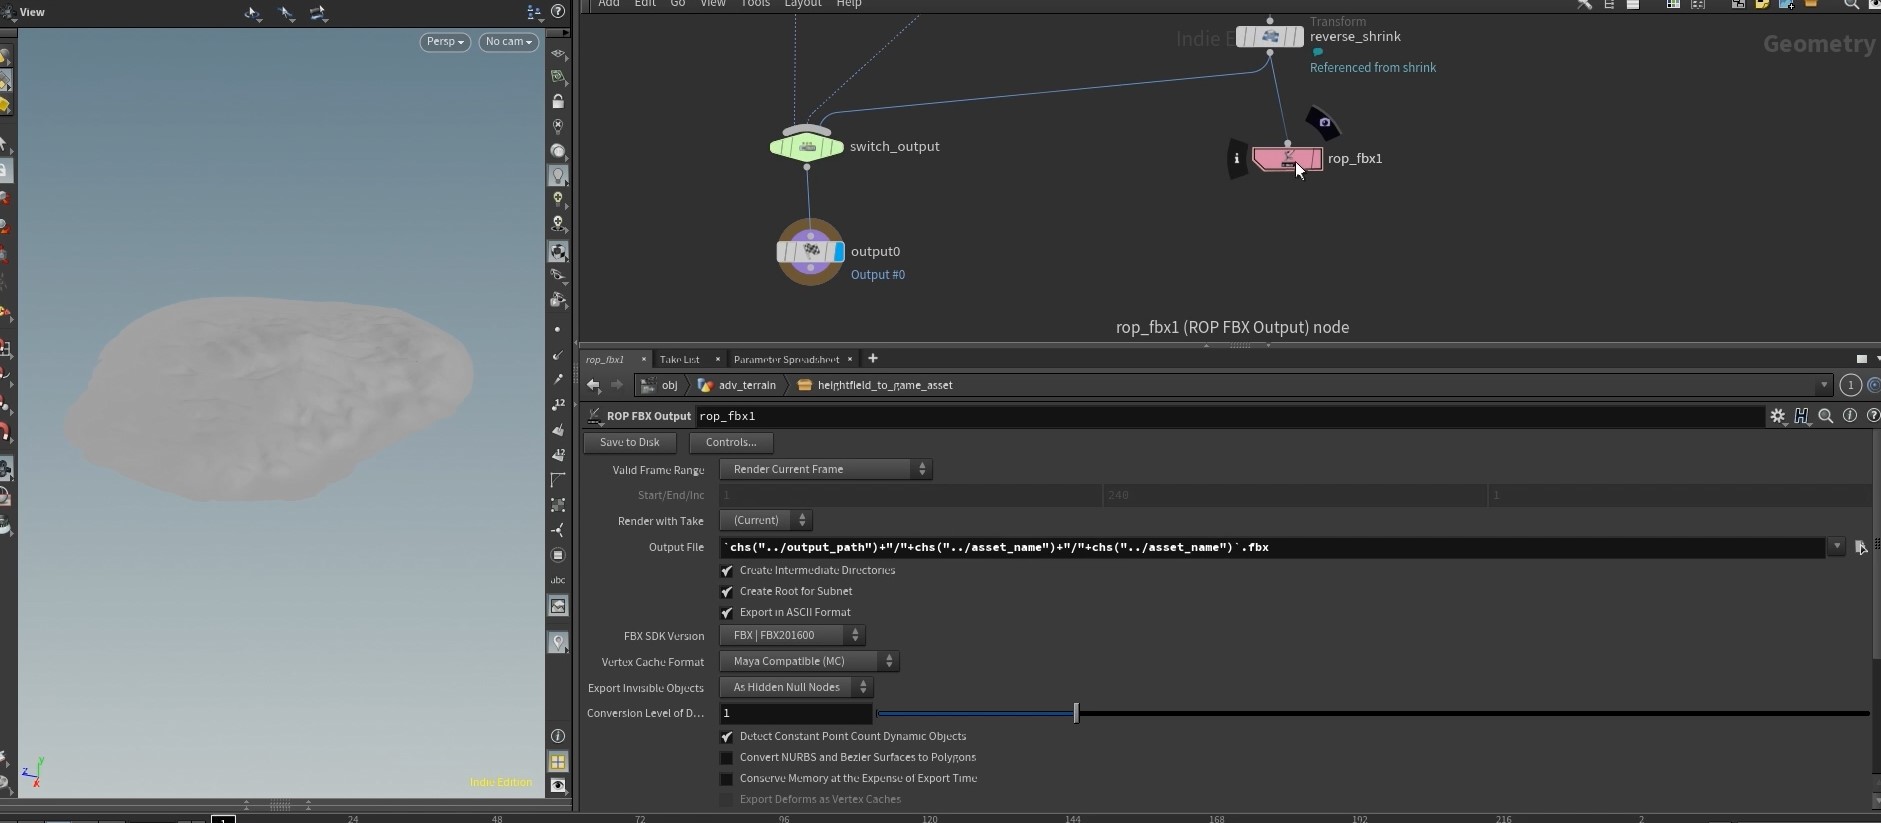1881x823 pixels.
Task: Disable Export in ASCII Format checkbox
Action: tap(727, 613)
